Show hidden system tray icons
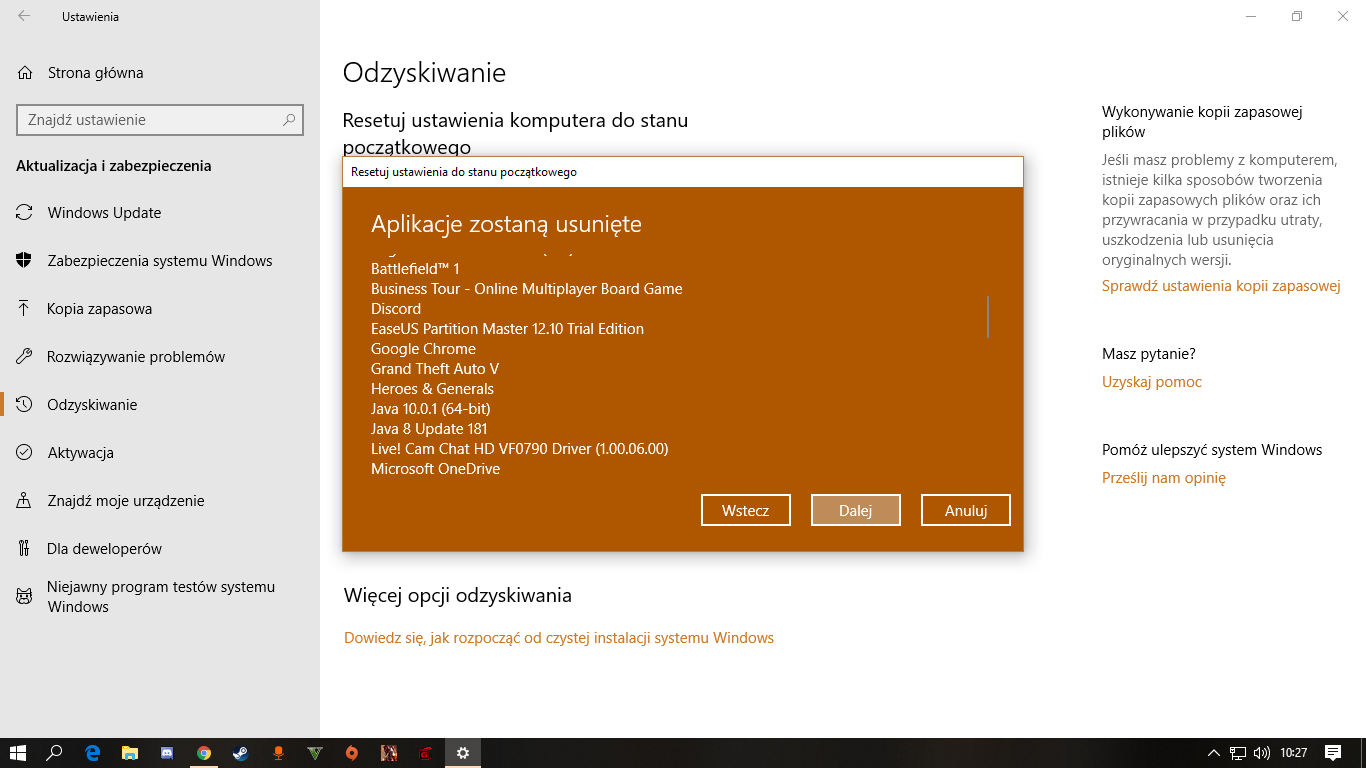1366x768 pixels. pyautogui.click(x=1214, y=753)
